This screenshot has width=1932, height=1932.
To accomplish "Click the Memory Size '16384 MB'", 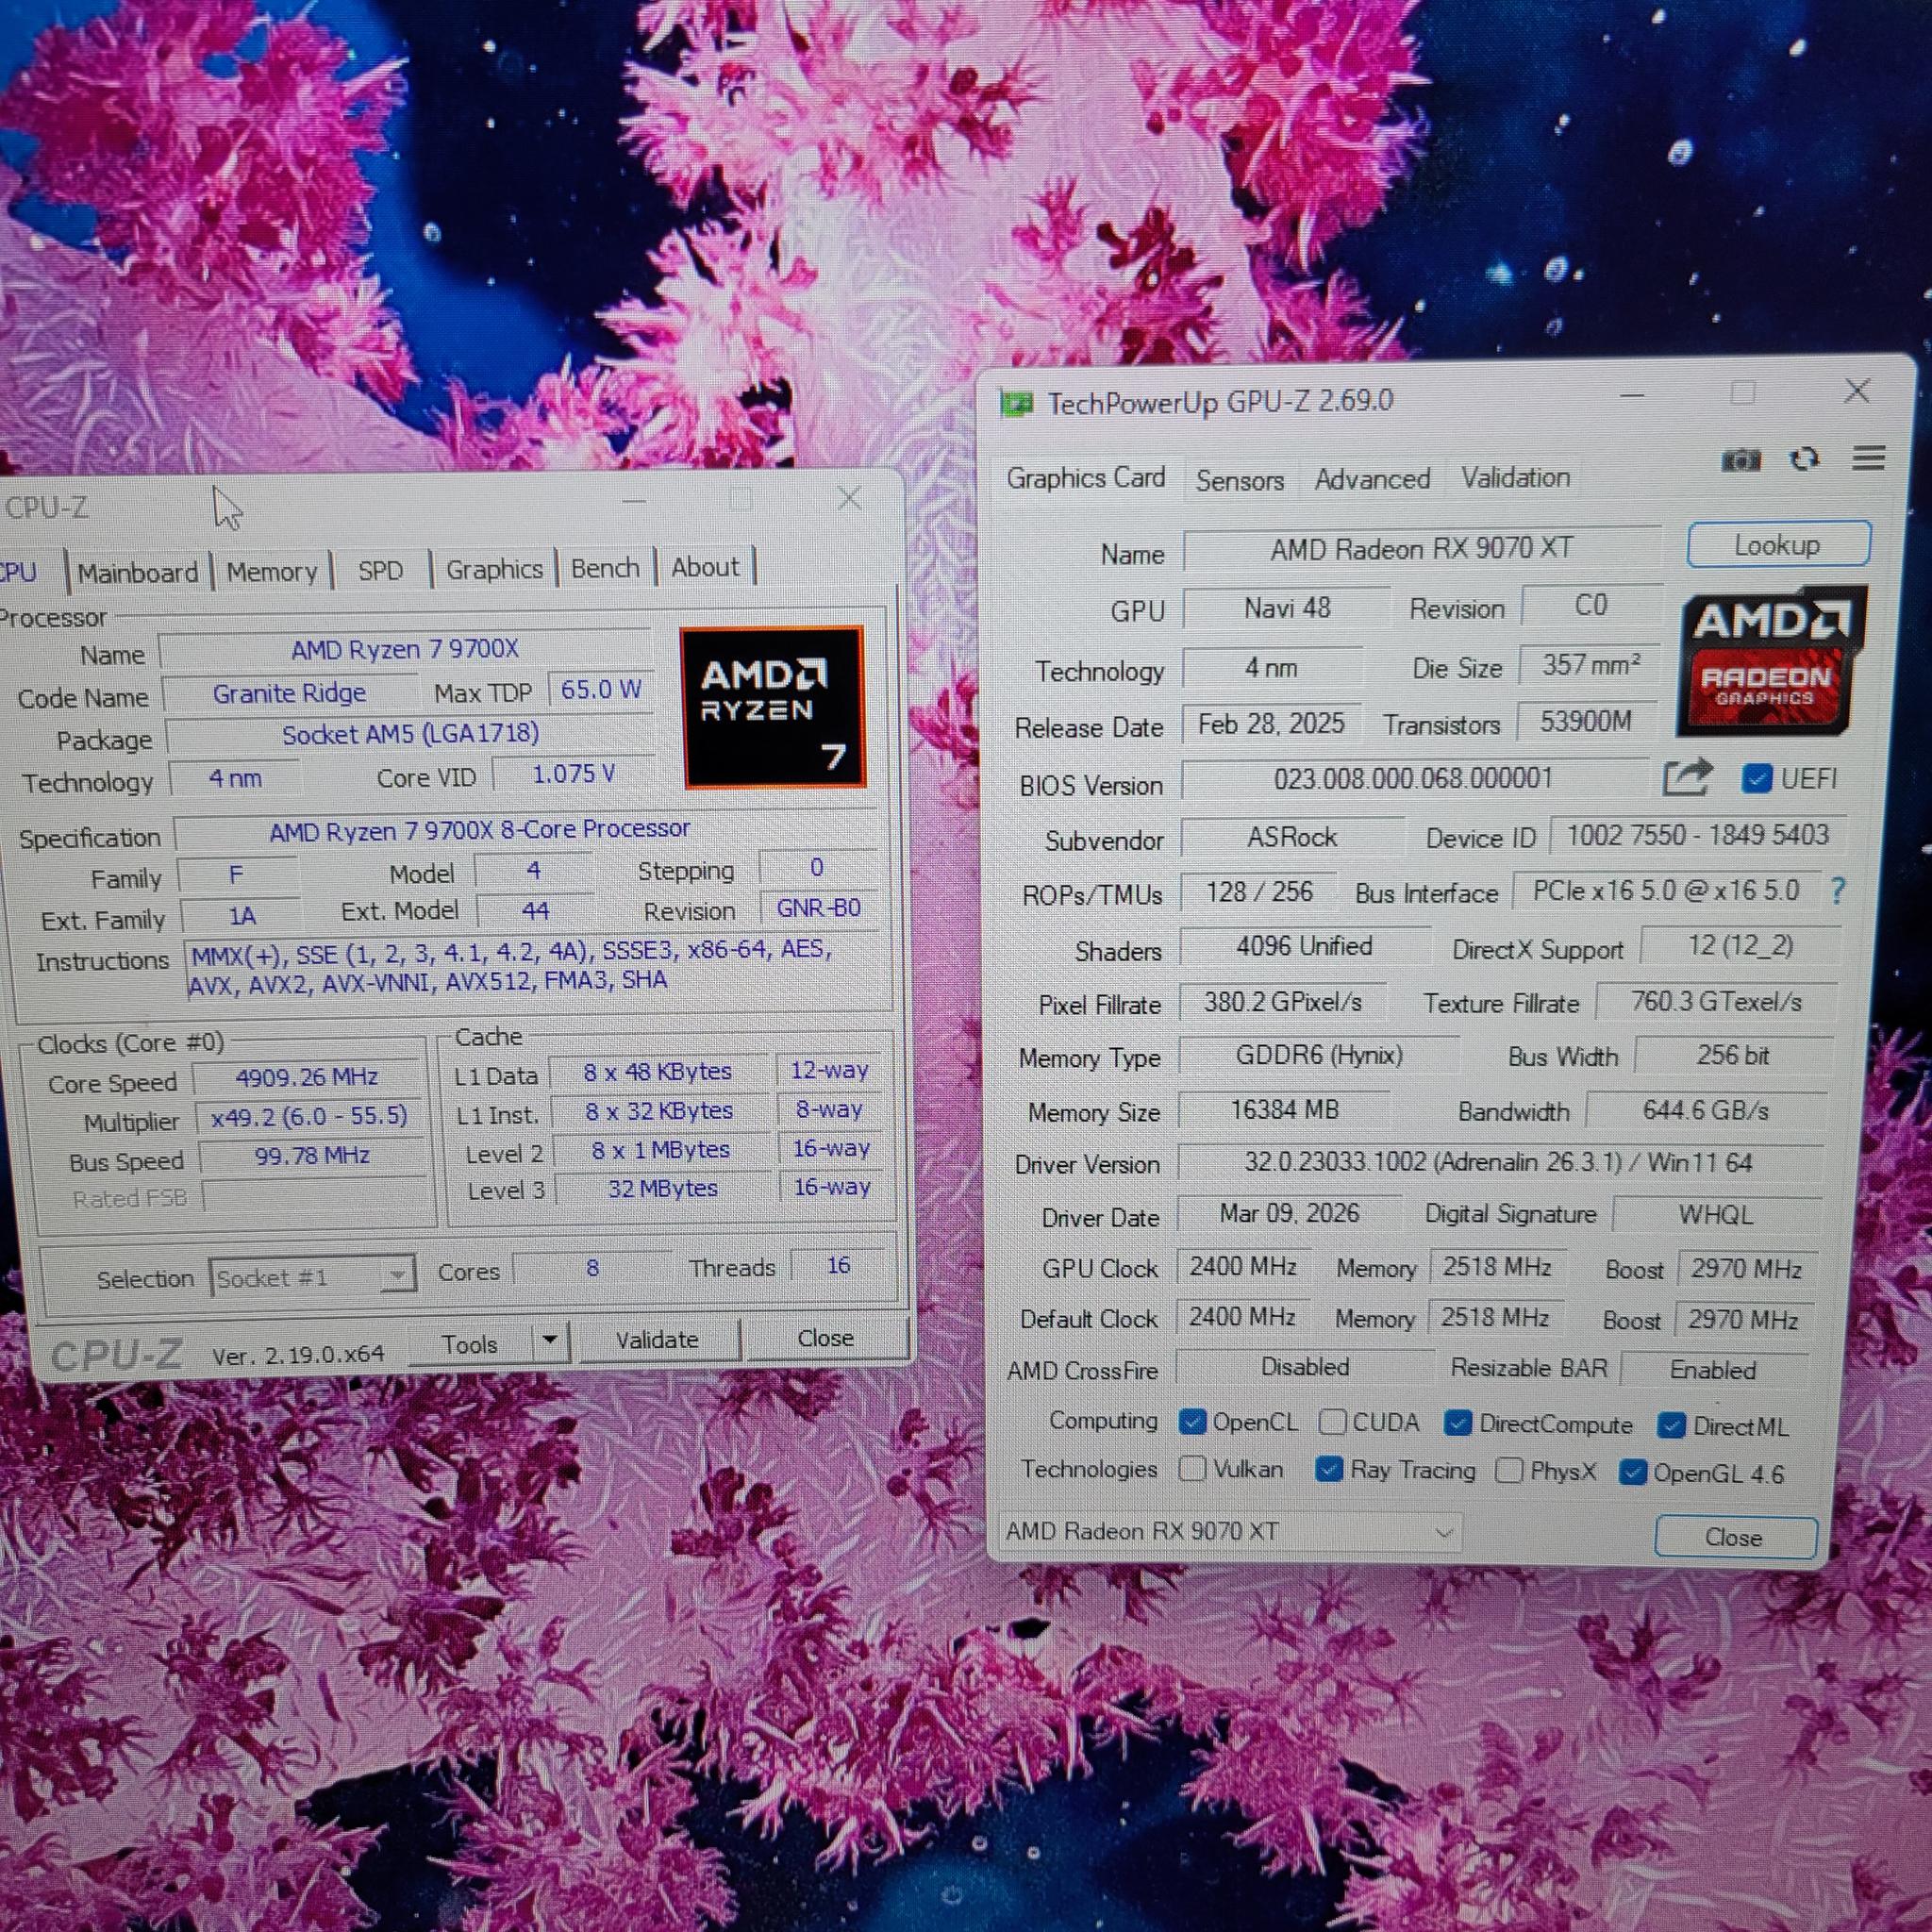I will 1284,1109.
